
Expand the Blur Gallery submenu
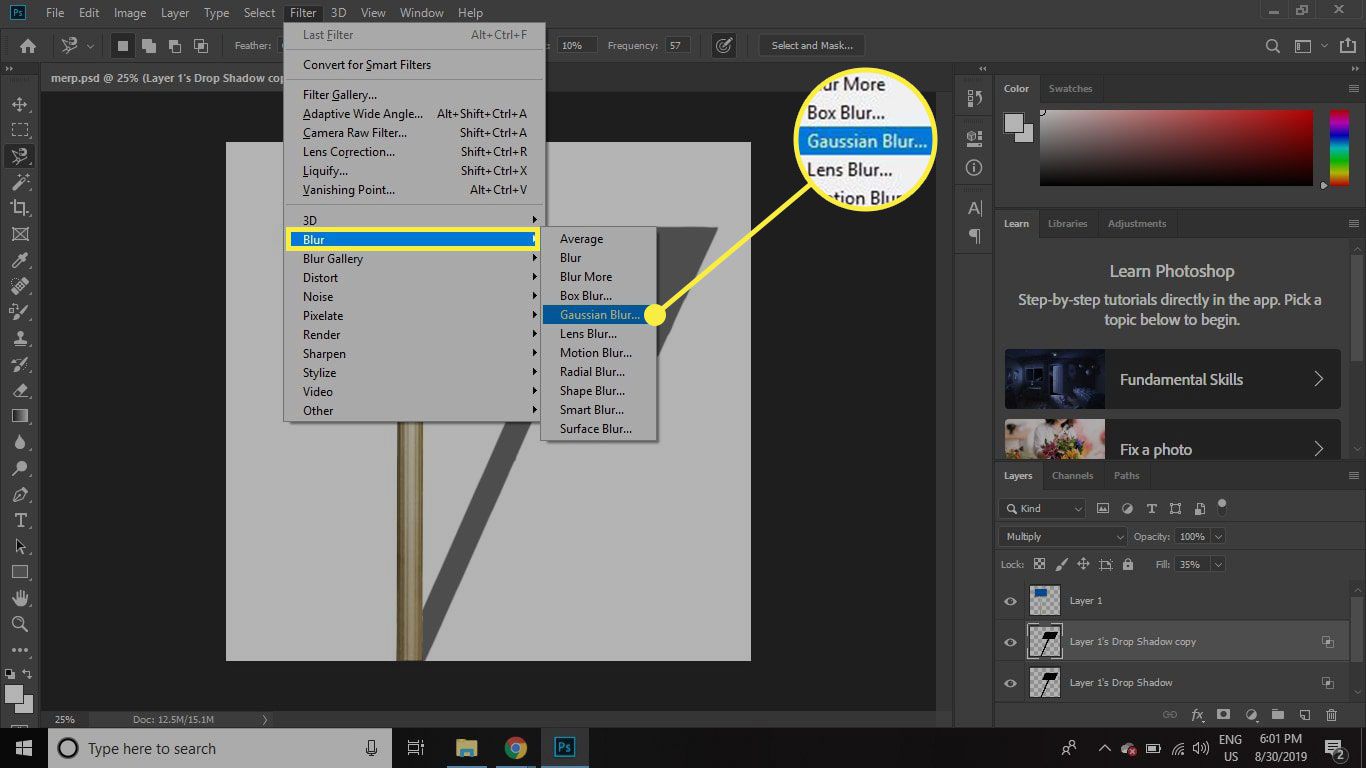(414, 259)
